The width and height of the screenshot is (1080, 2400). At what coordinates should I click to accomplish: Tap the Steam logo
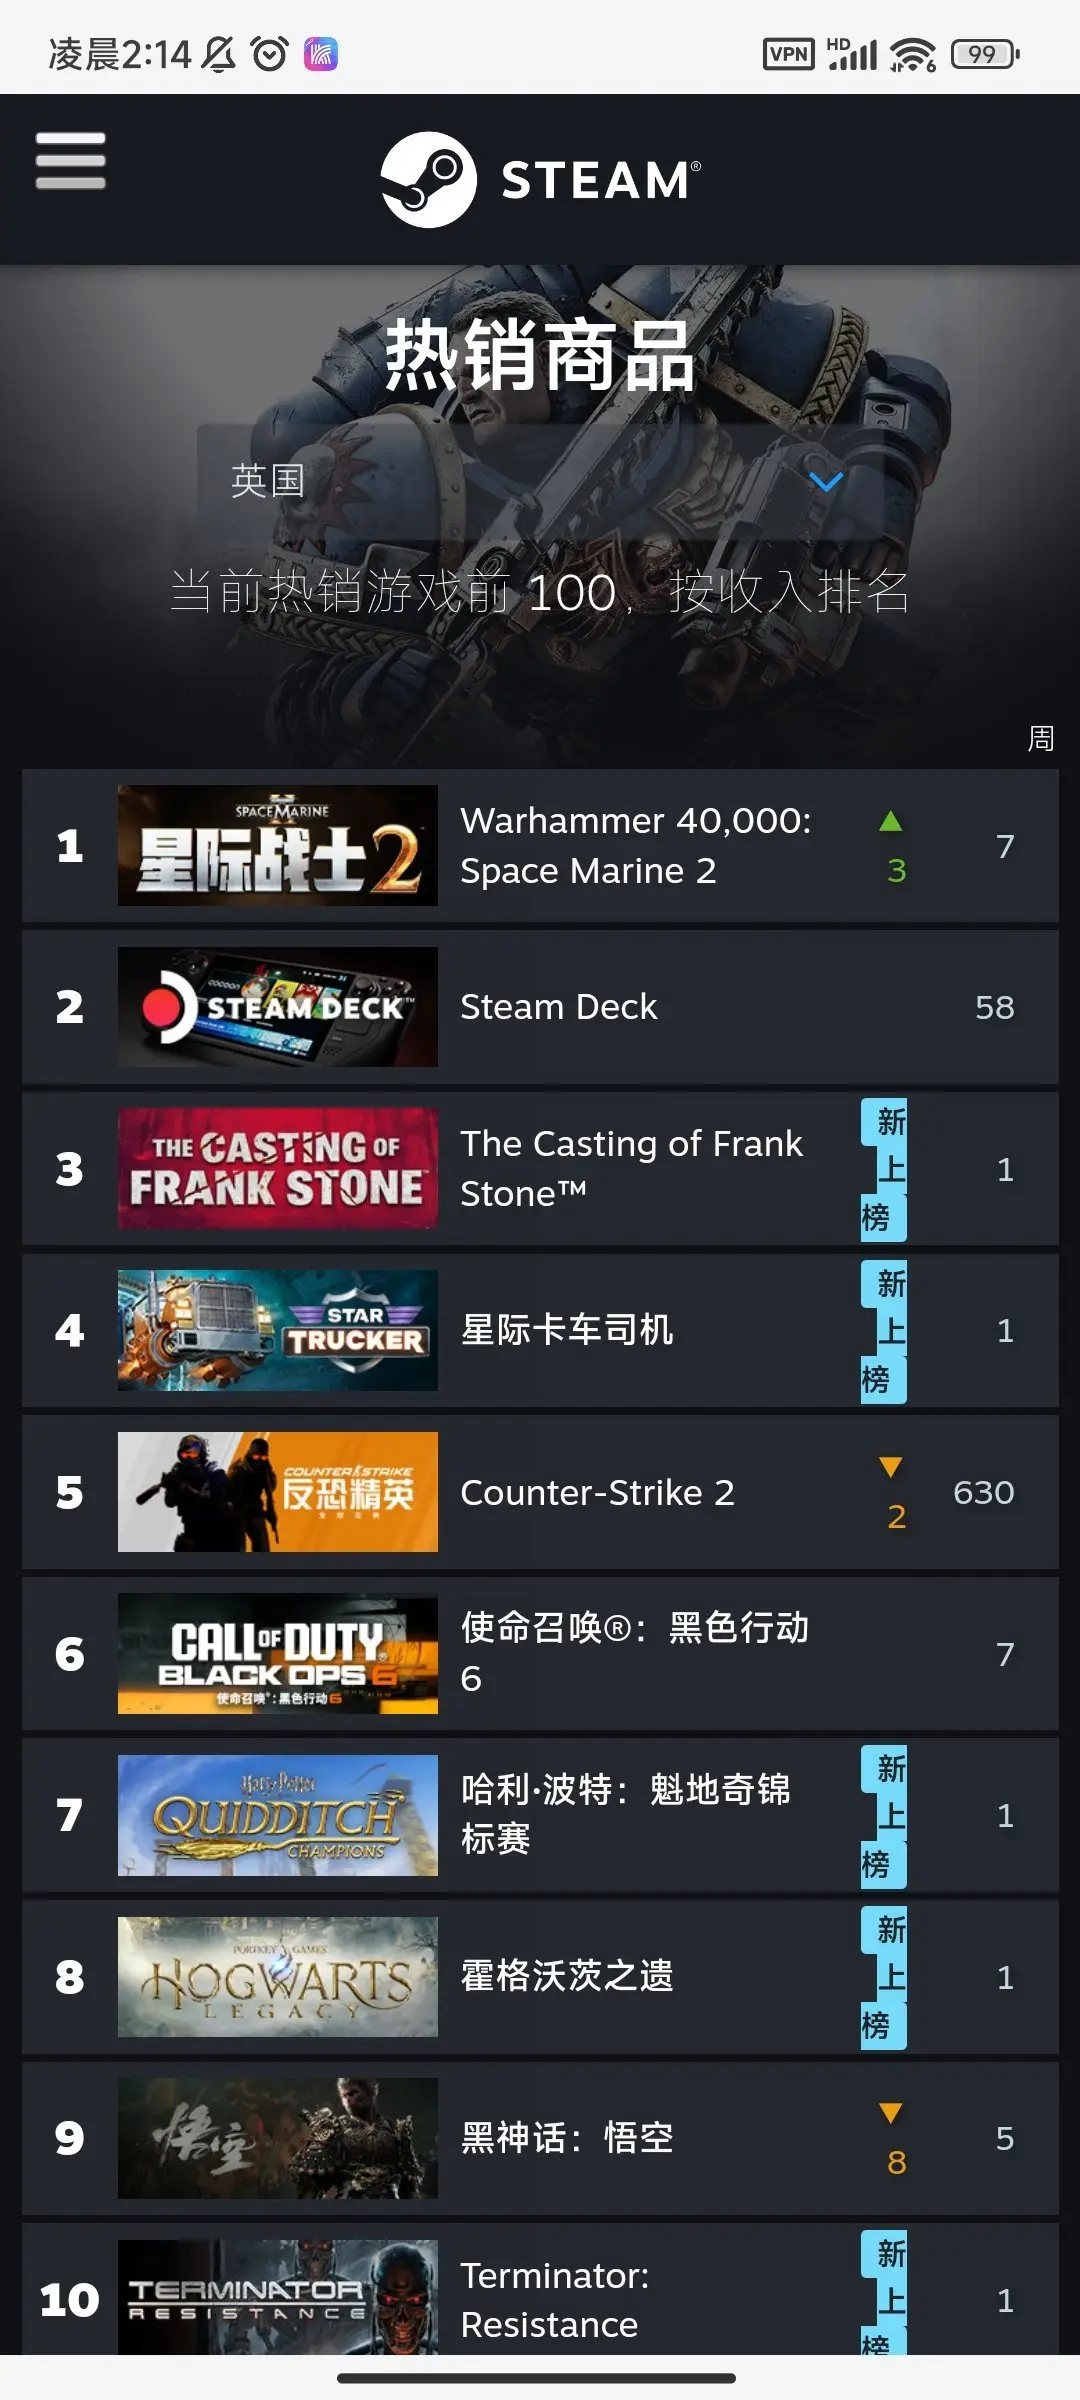(540, 180)
